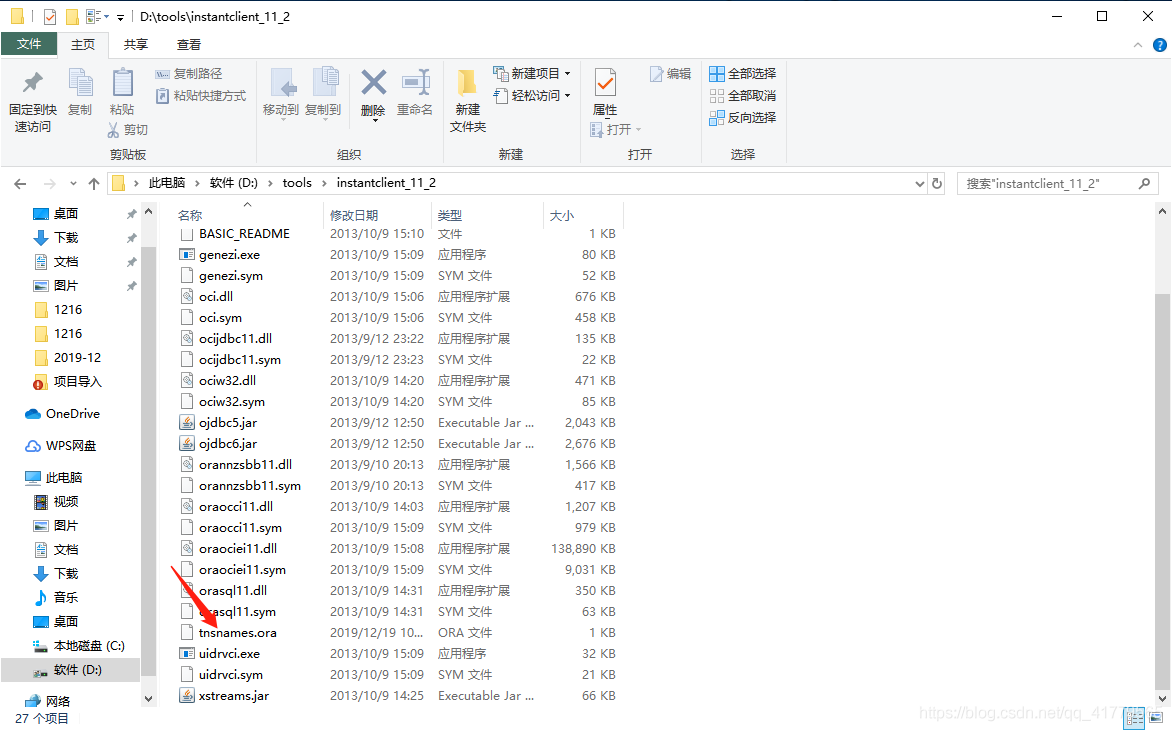Click the Open (打开) ribbon dropdown
The width and height of the screenshot is (1172, 731).
click(617, 129)
